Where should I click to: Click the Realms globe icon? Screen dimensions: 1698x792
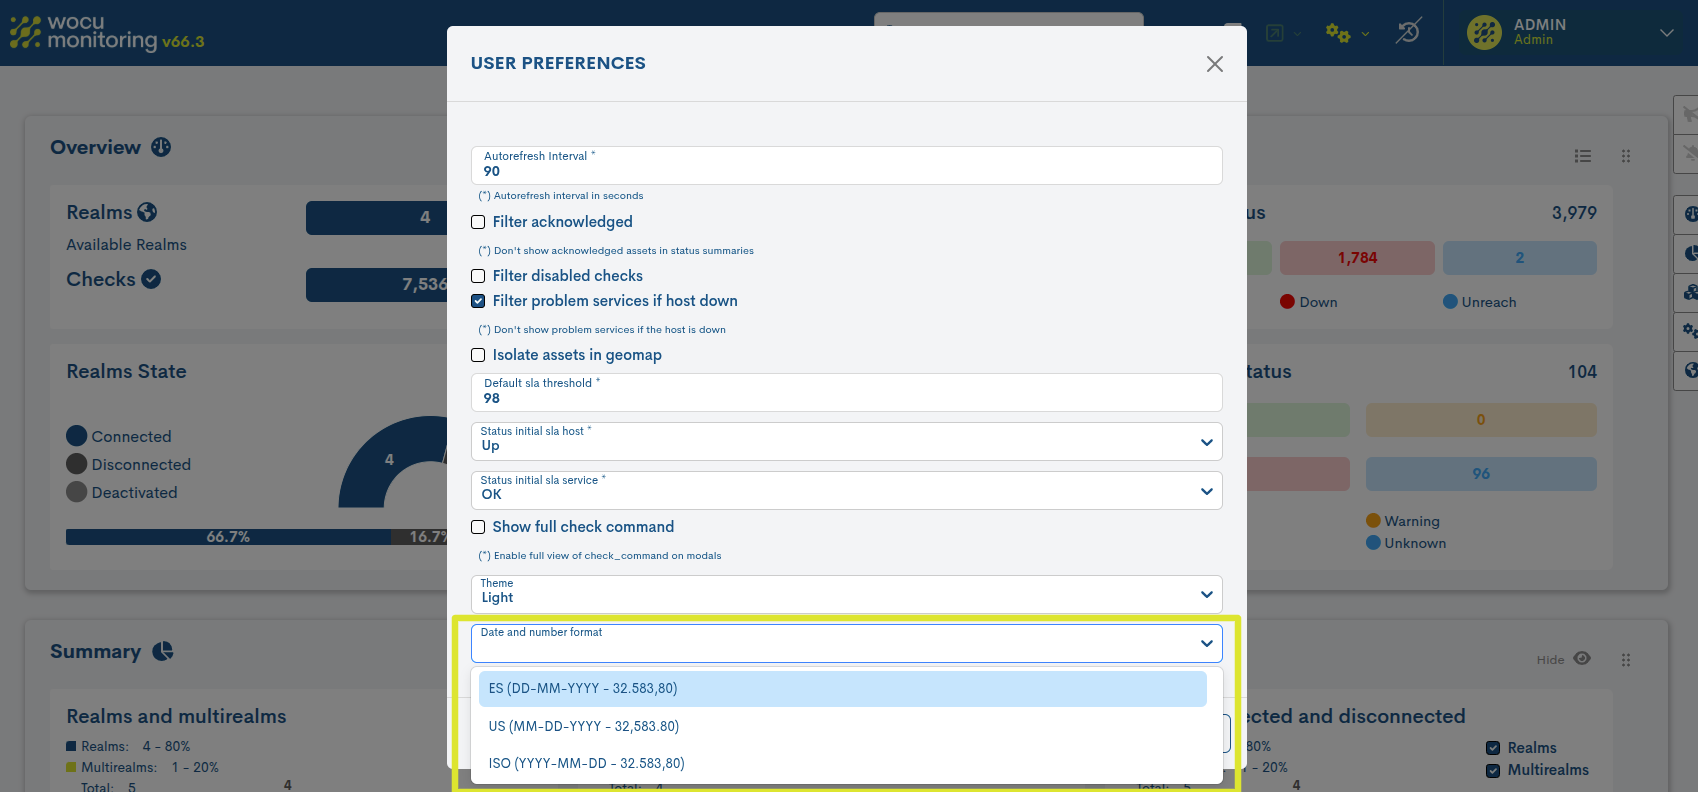coord(147,212)
